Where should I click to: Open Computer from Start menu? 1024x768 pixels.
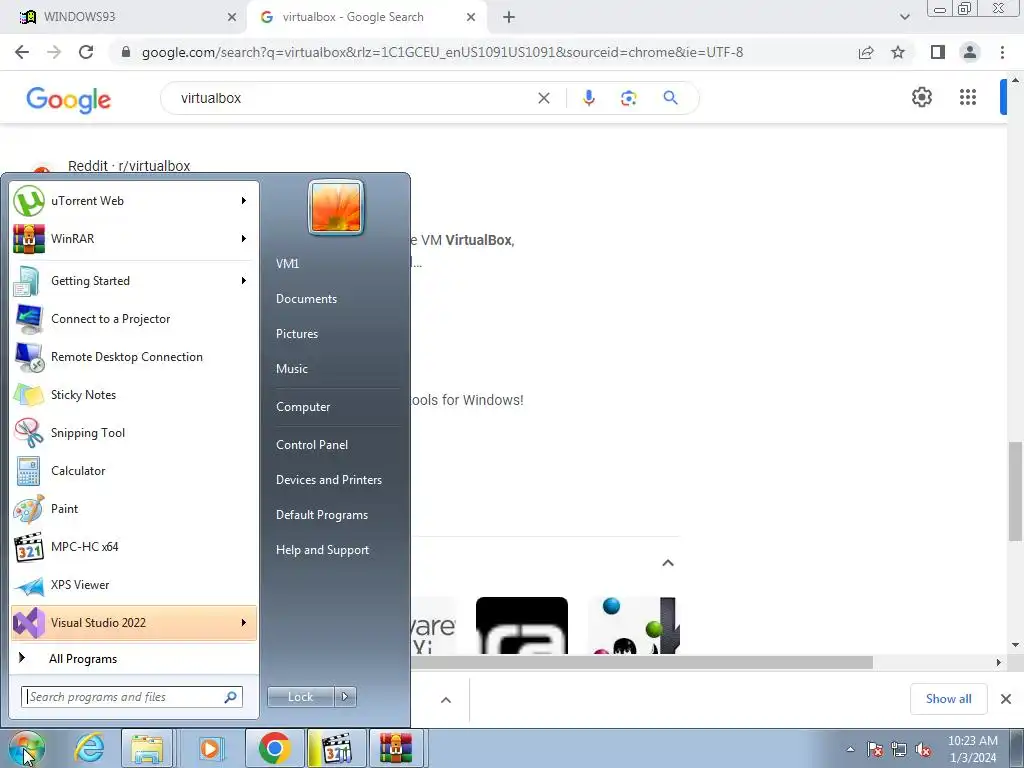[x=303, y=407]
